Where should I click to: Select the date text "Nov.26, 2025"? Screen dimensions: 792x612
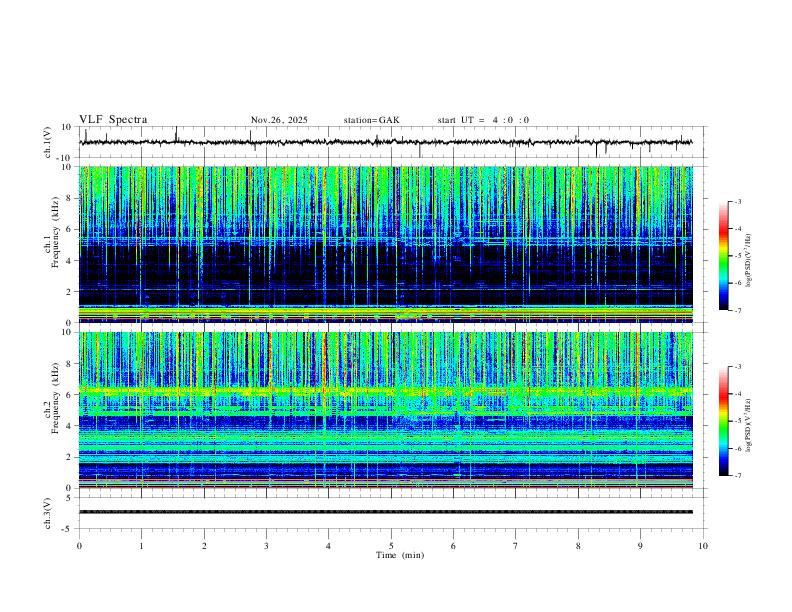279,120
